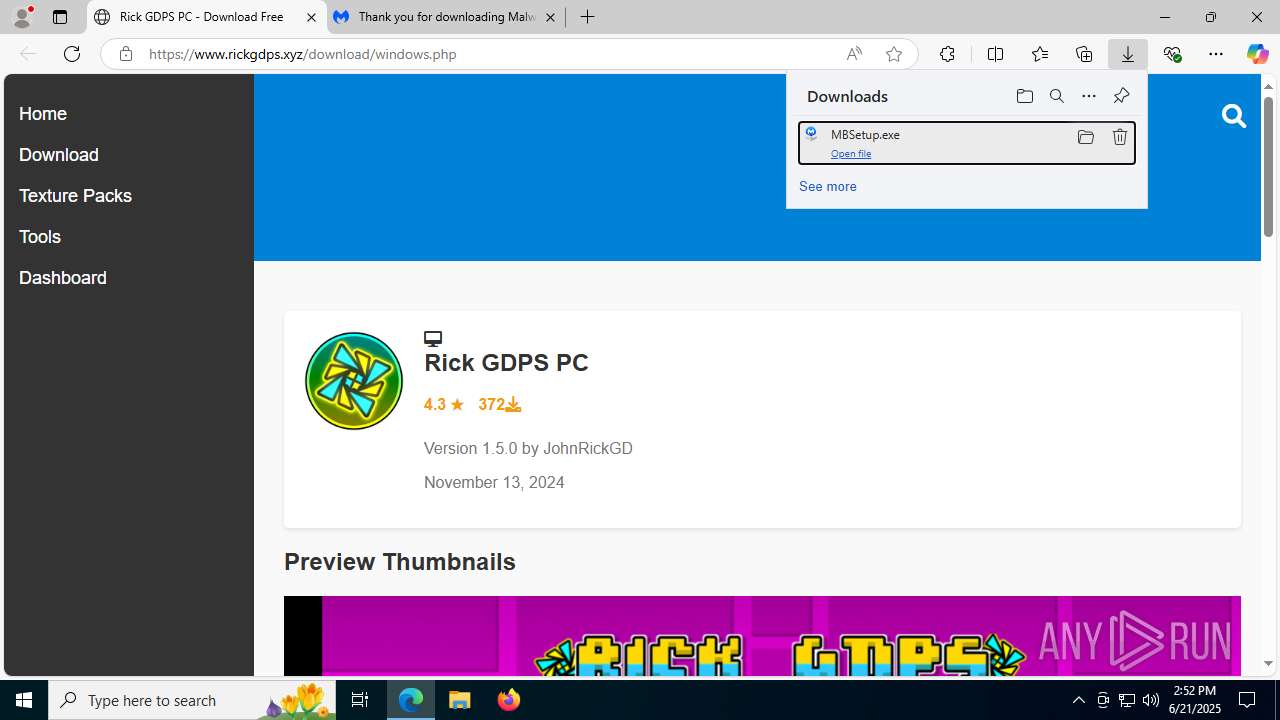Click the taskbar search box

(192, 700)
